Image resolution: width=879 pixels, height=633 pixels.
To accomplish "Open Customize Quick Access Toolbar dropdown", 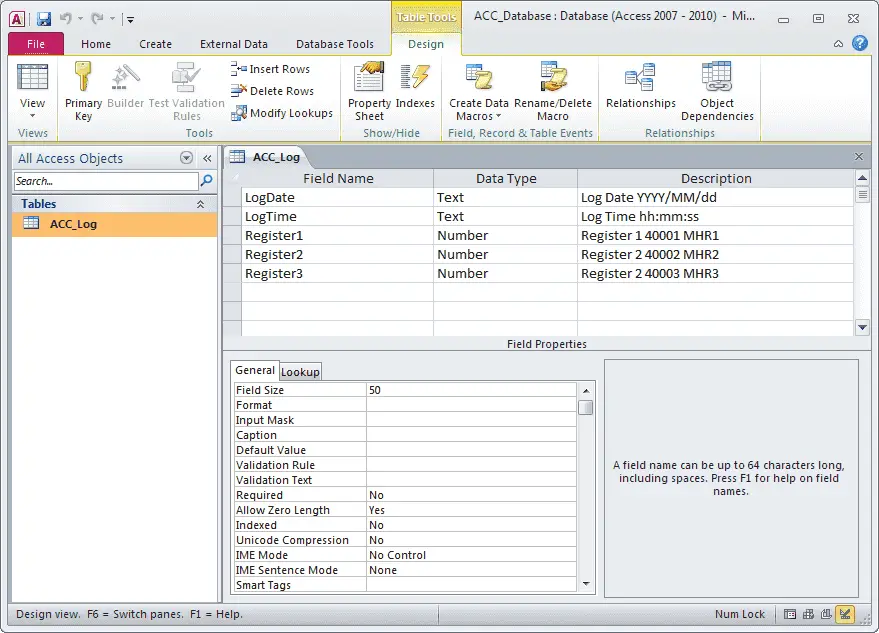I will (130, 20).
